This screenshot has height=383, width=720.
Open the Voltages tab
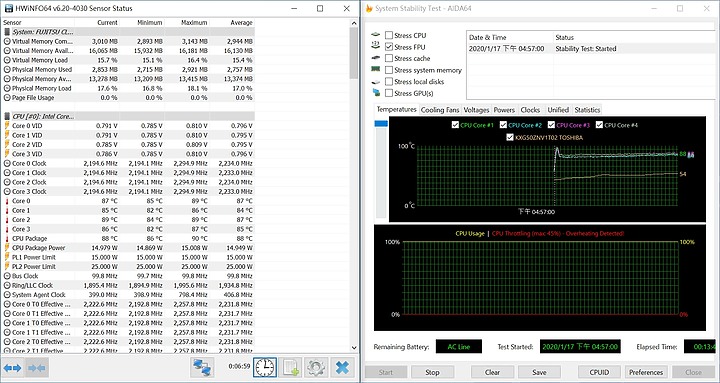click(476, 110)
